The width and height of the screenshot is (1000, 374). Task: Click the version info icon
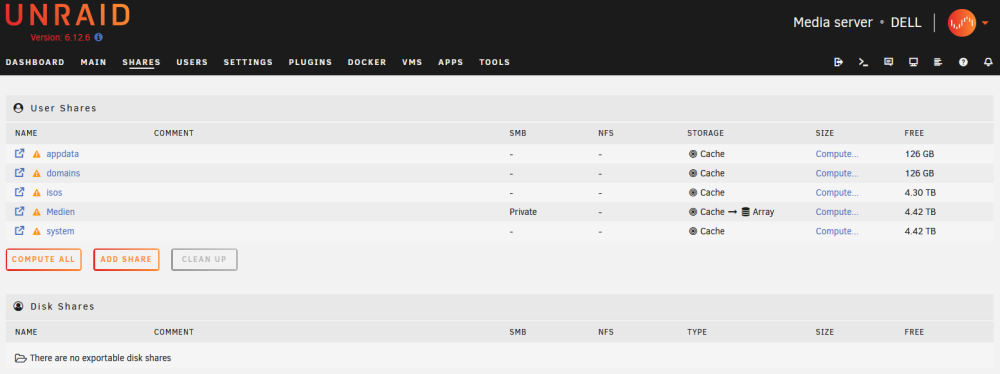[x=98, y=37]
